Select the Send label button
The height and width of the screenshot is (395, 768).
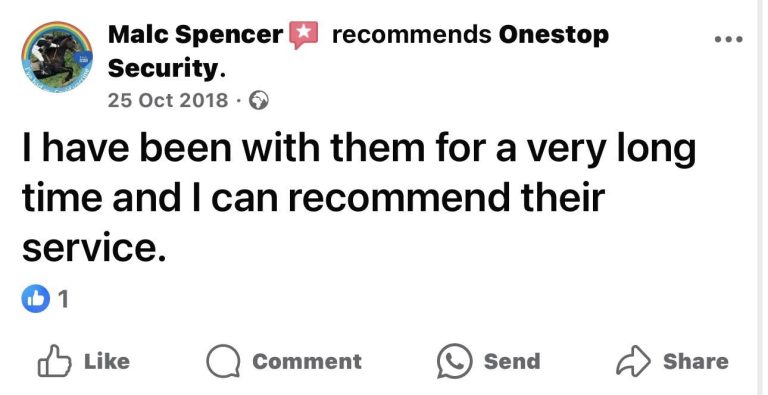tap(512, 362)
